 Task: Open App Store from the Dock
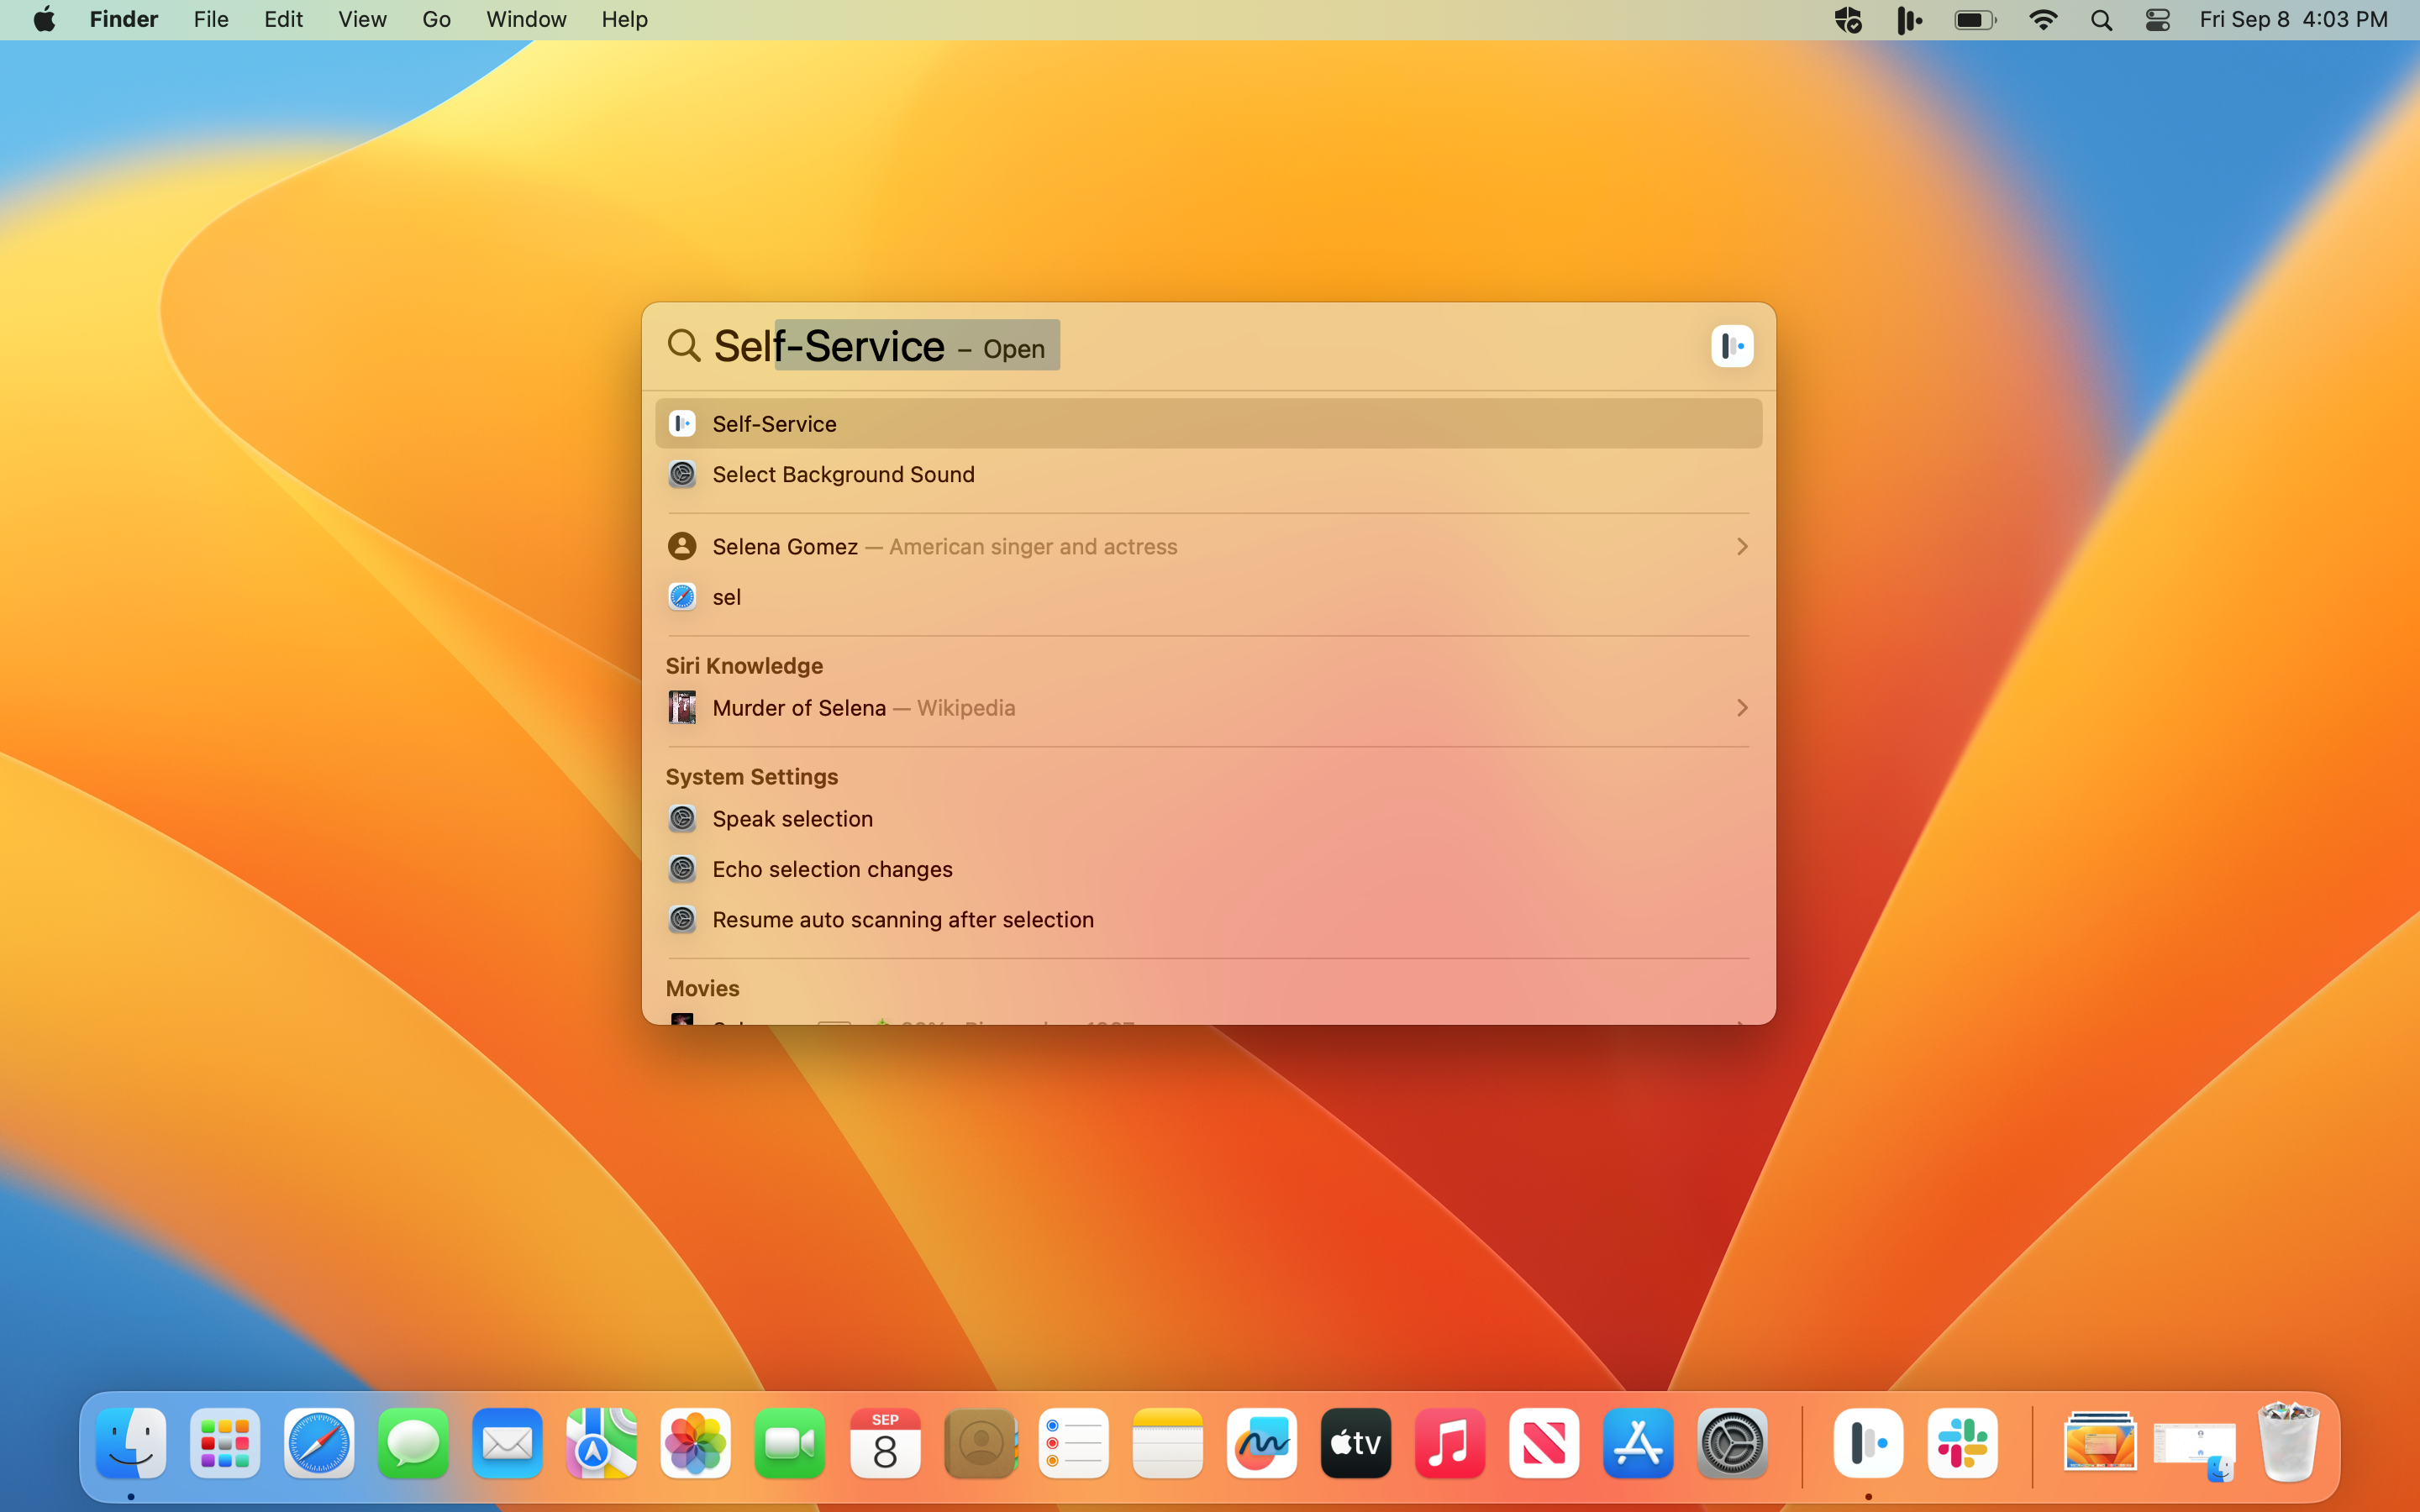1638,1443
